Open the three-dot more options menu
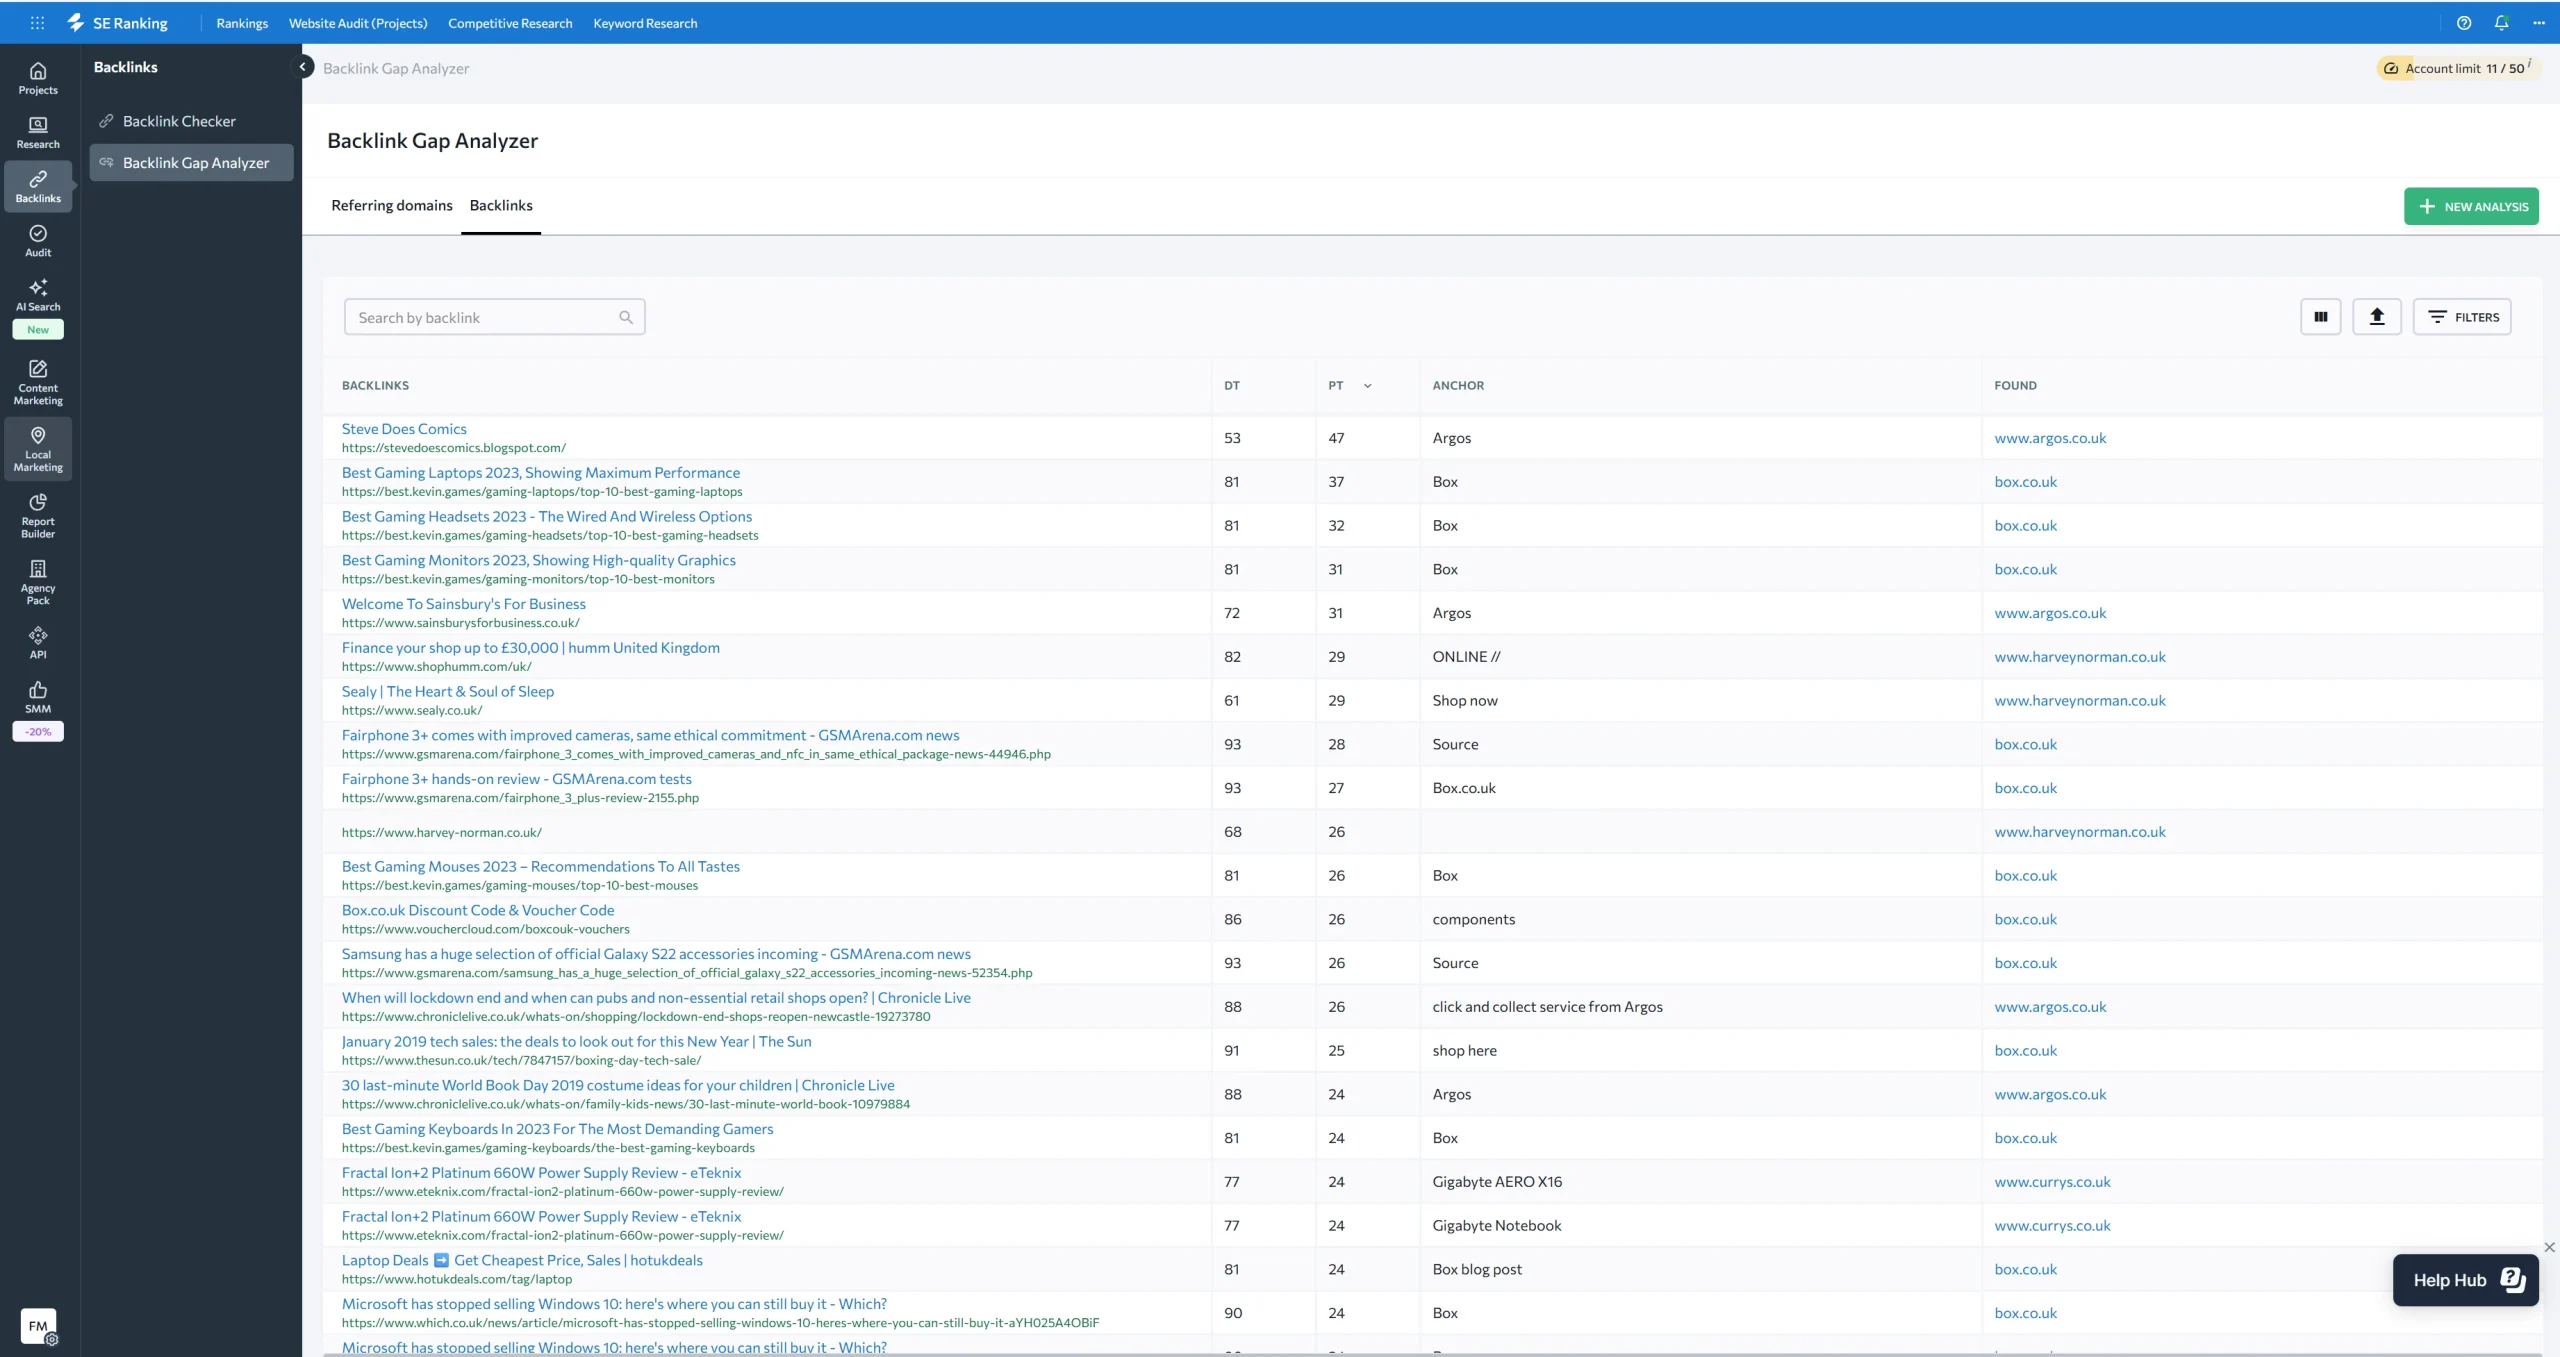Viewport: 2560px width, 1357px height. [2538, 22]
